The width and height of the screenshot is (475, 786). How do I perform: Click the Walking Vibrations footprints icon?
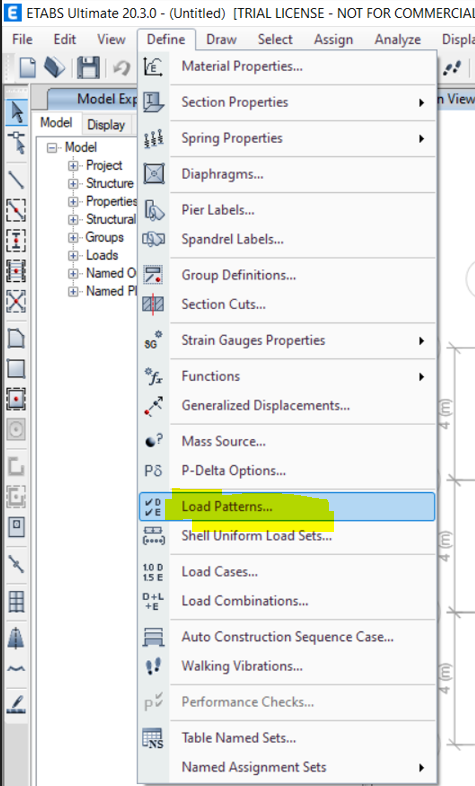(x=153, y=666)
